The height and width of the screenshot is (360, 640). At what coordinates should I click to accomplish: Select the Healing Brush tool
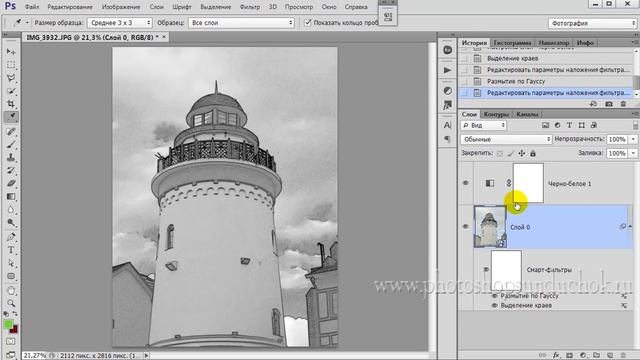pyautogui.click(x=11, y=131)
